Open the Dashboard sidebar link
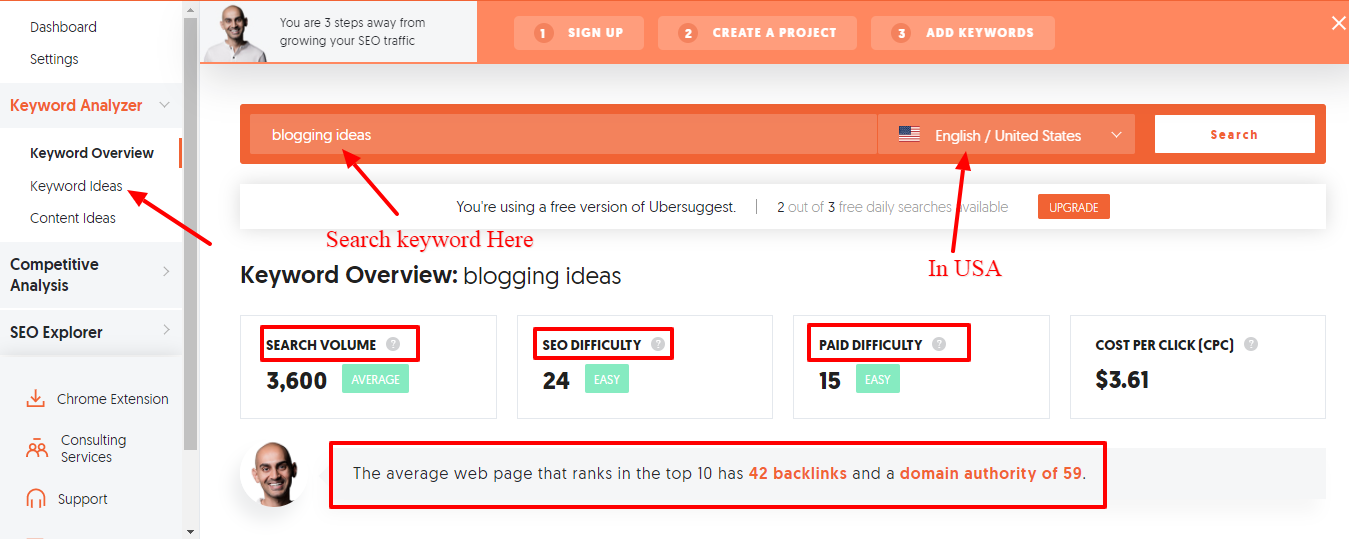The height and width of the screenshot is (539, 1349). pos(63,27)
